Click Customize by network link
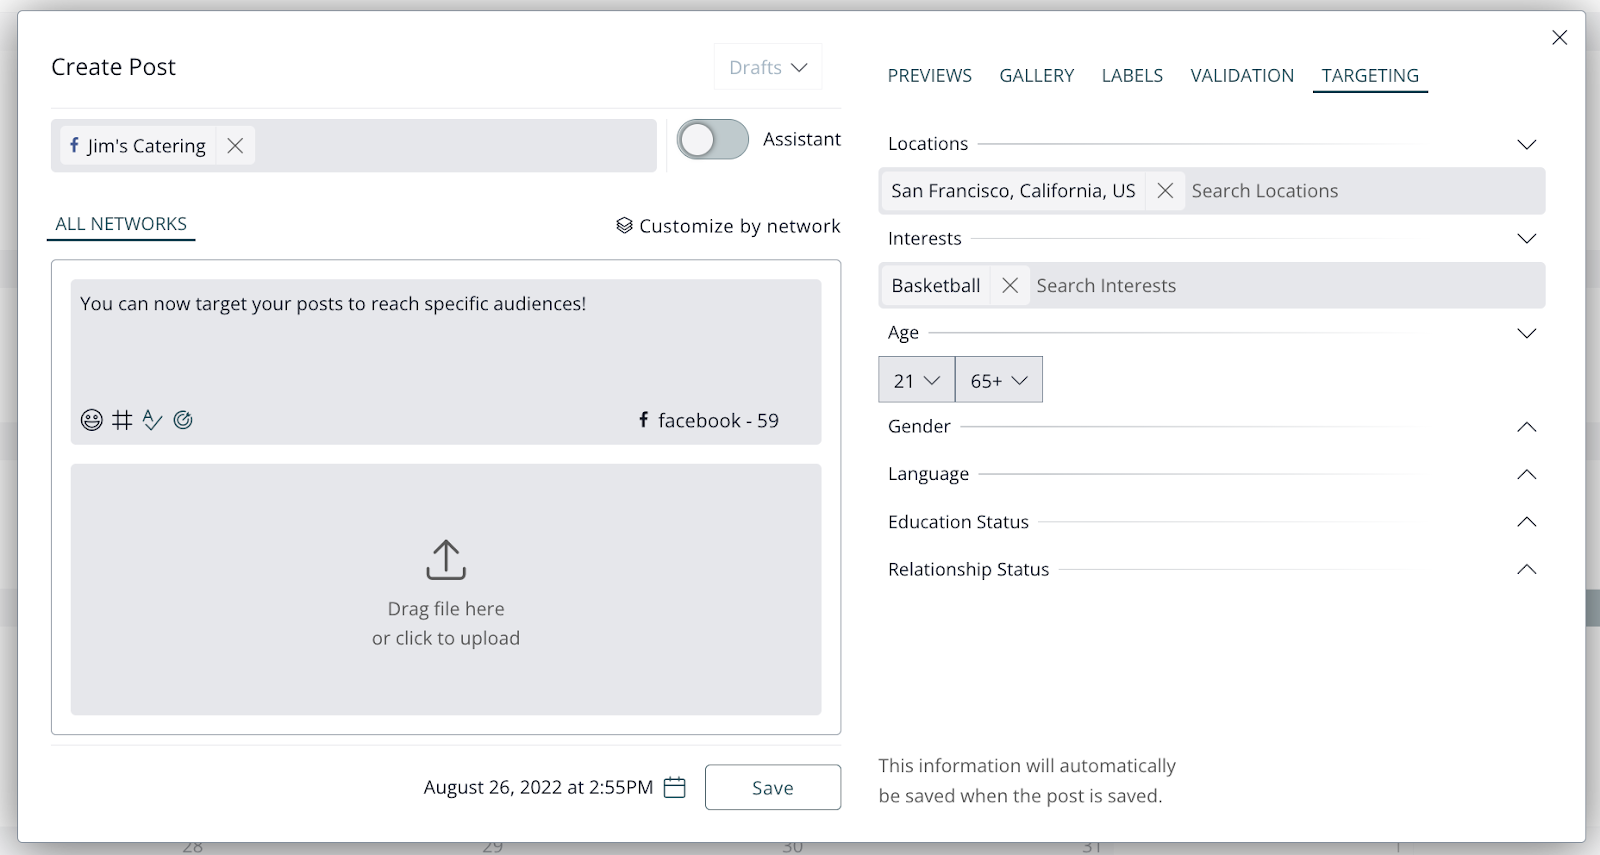The image size is (1600, 855). [x=740, y=226]
